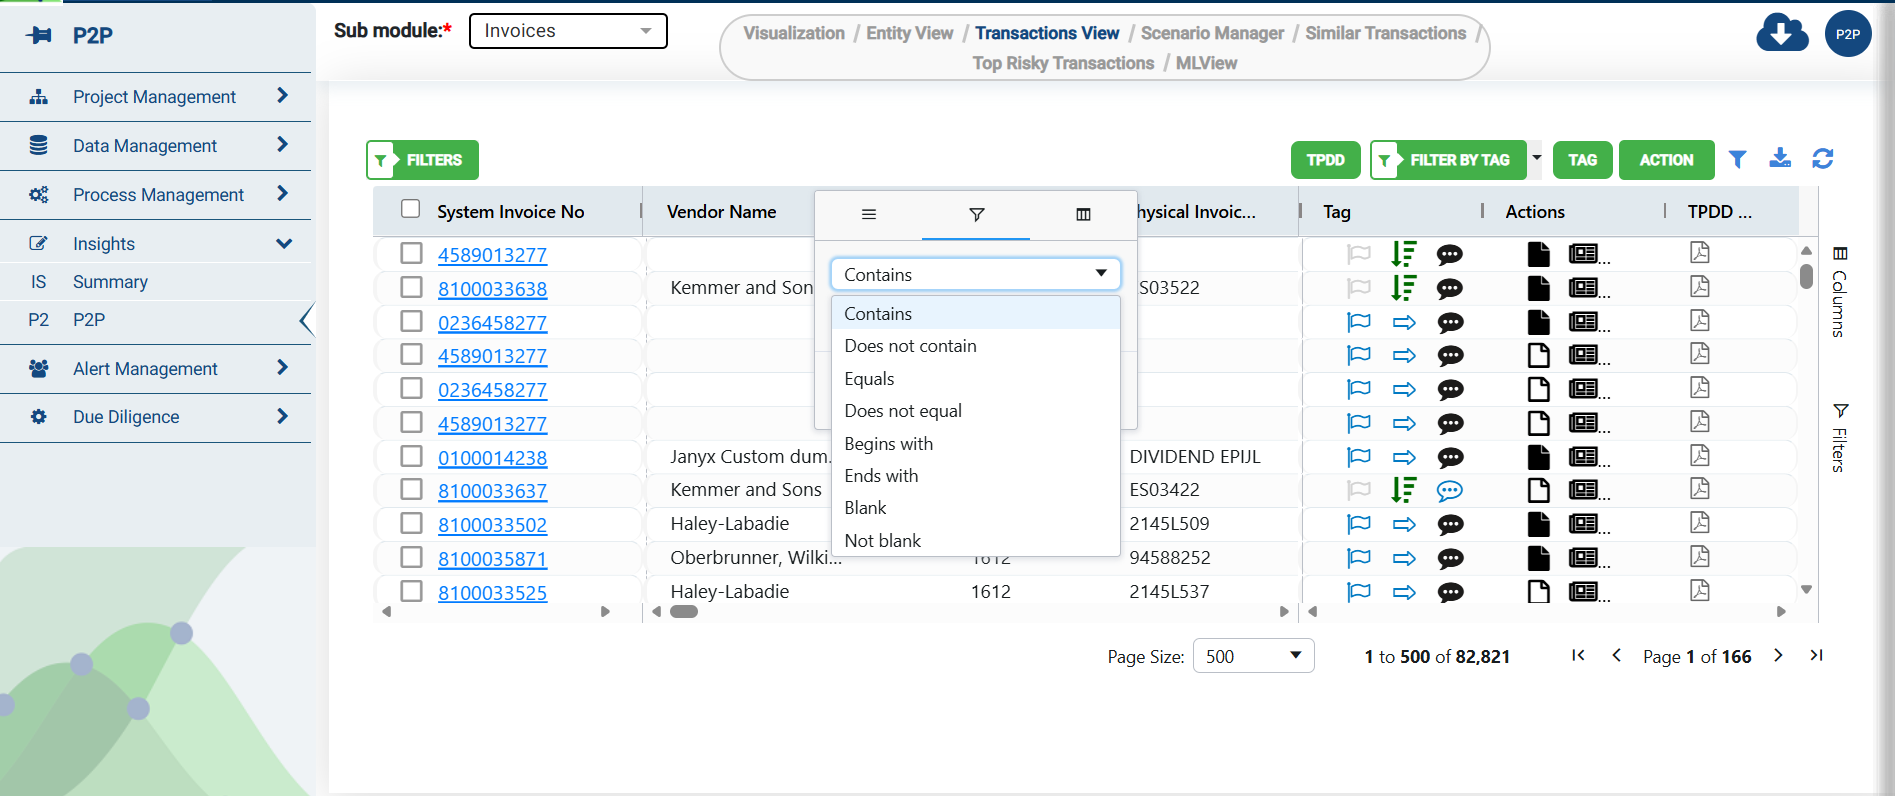Click the sort-lines icon in row 8100033637
The height and width of the screenshot is (796, 1895).
pyautogui.click(x=1404, y=490)
